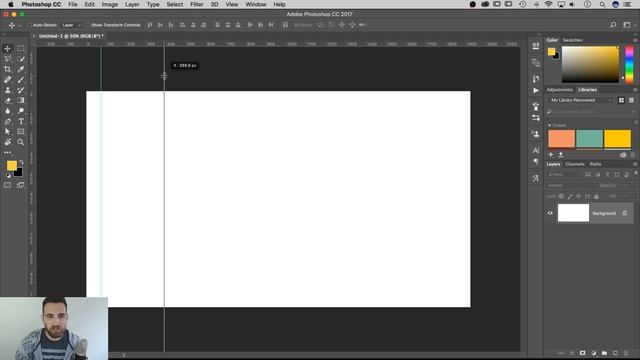
Task: Open the Actions panel play icon
Action: click(x=536, y=91)
